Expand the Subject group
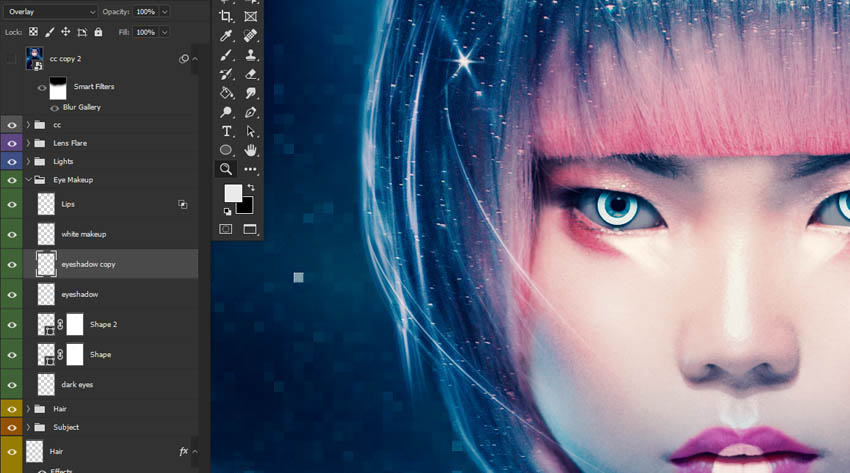 point(28,427)
